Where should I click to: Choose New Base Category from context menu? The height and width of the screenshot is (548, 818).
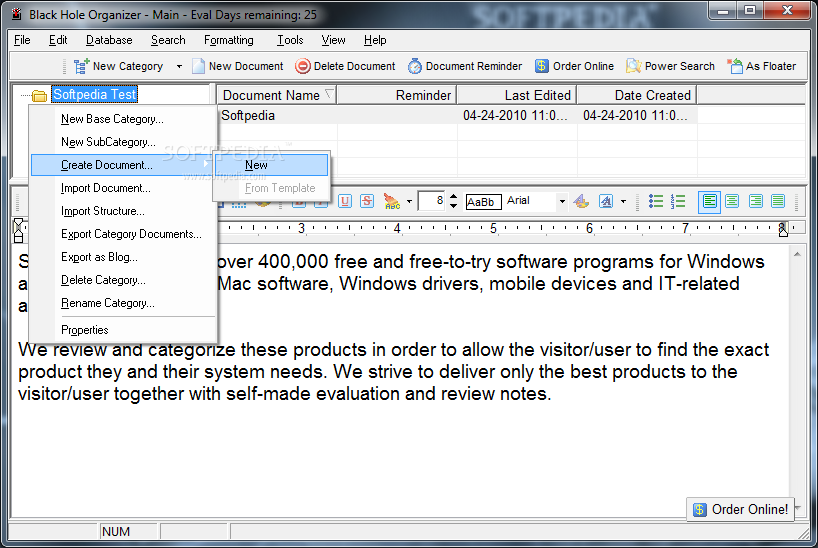click(124, 119)
